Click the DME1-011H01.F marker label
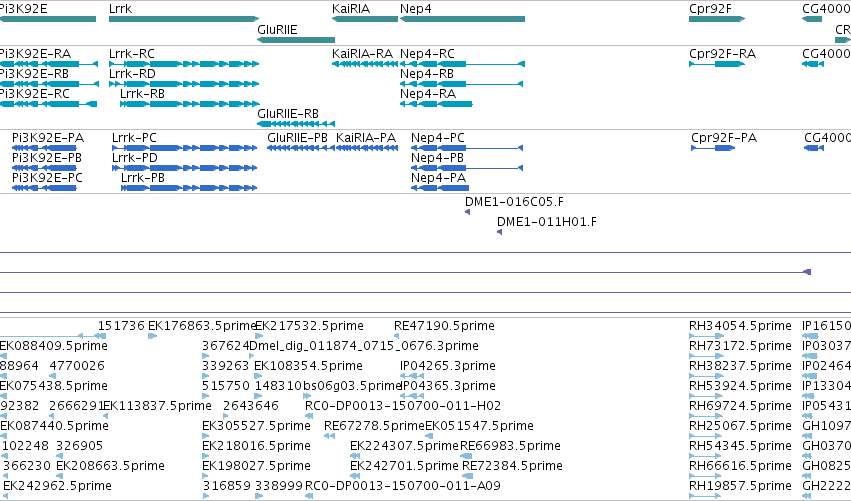The height and width of the screenshot is (501, 851). point(547,222)
